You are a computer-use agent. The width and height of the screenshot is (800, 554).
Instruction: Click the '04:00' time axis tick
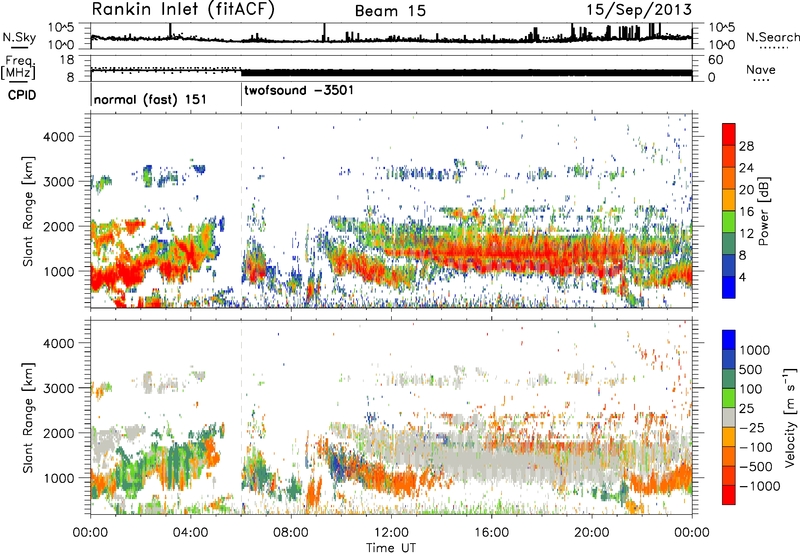point(190,533)
